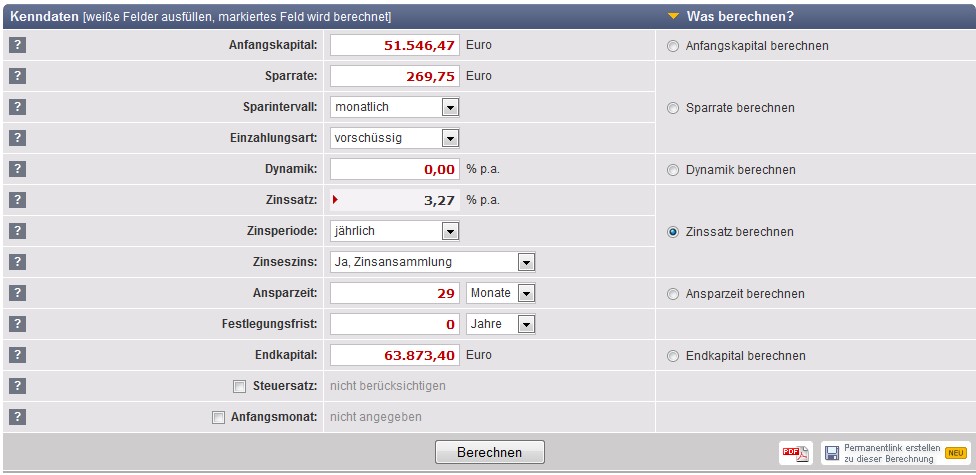Open help icon for Zinssatz row
Screen dimensions: 976x475
point(17,200)
